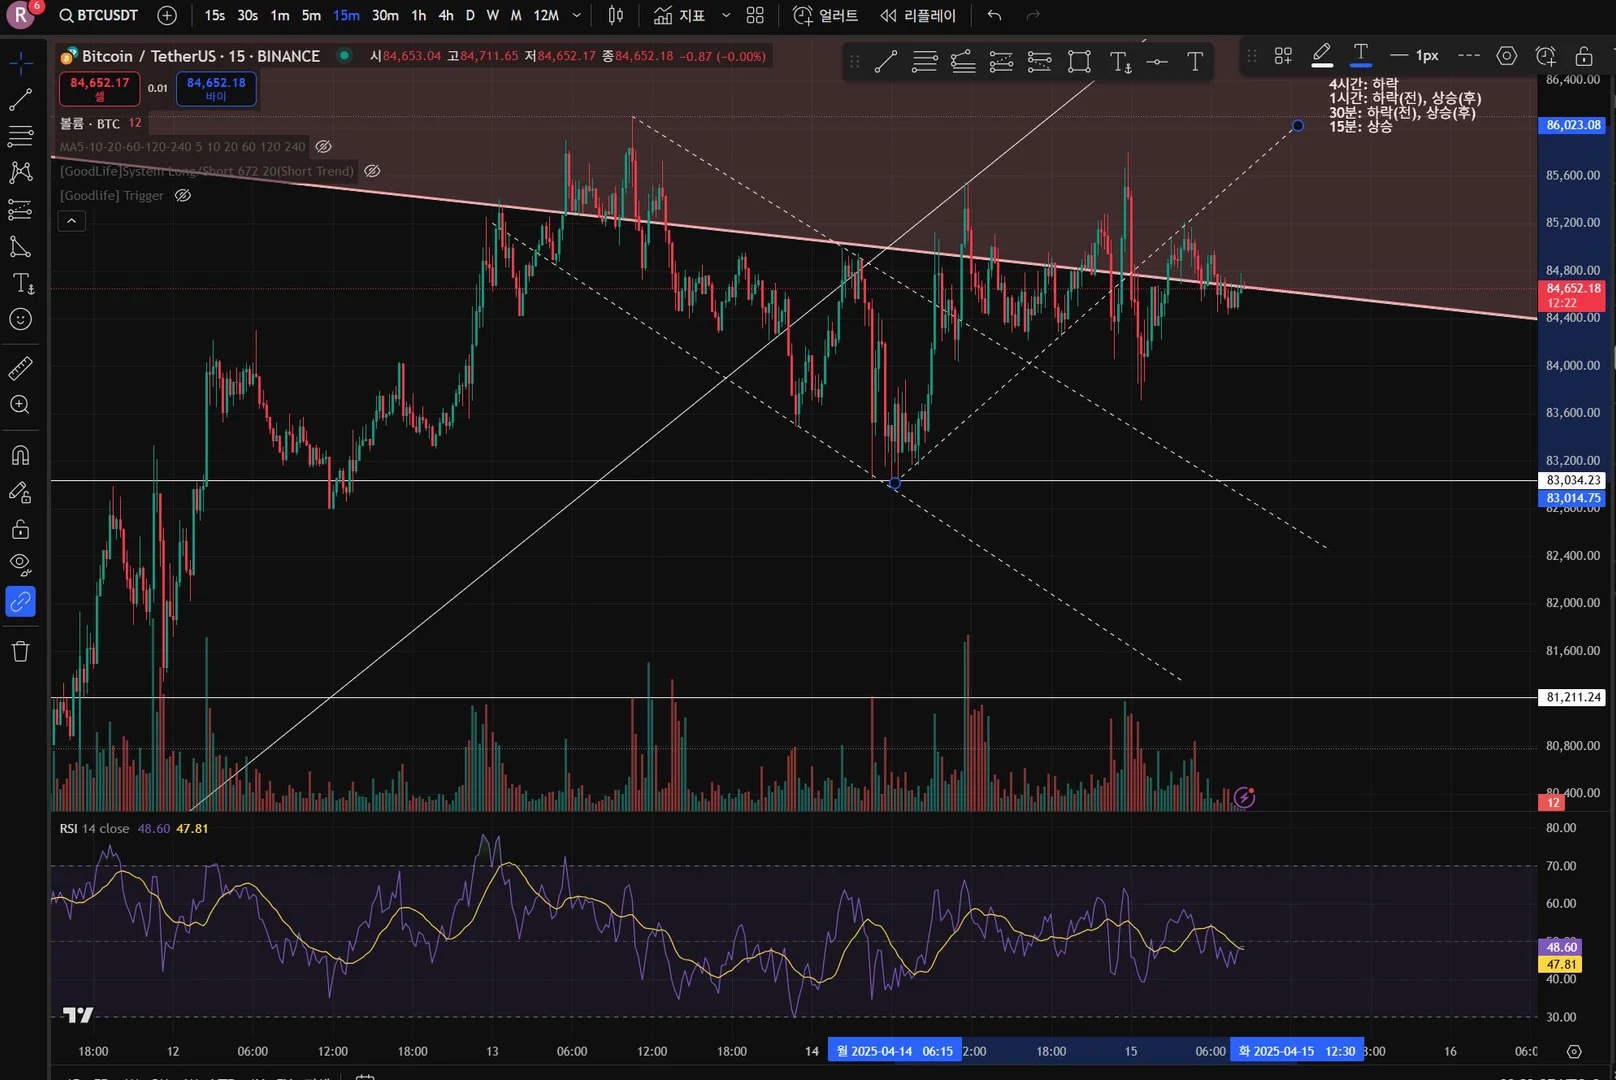Expand the indicator favorites dropdown arrow
1616x1080 pixels.
(726, 15)
